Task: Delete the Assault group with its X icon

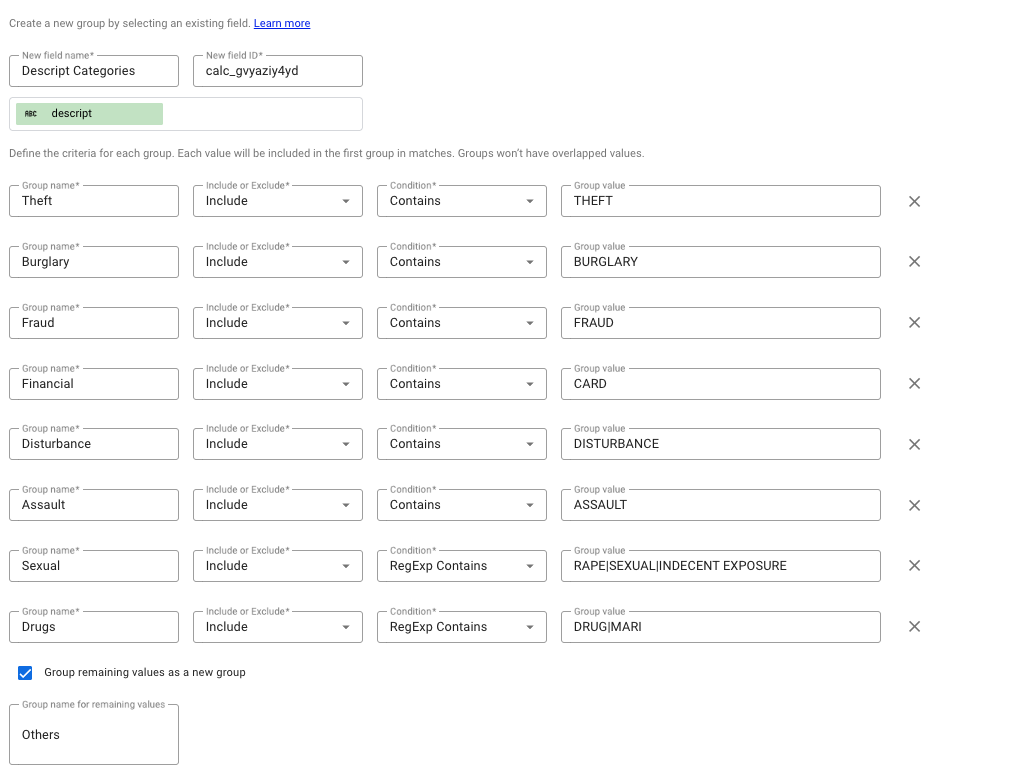Action: click(x=914, y=505)
